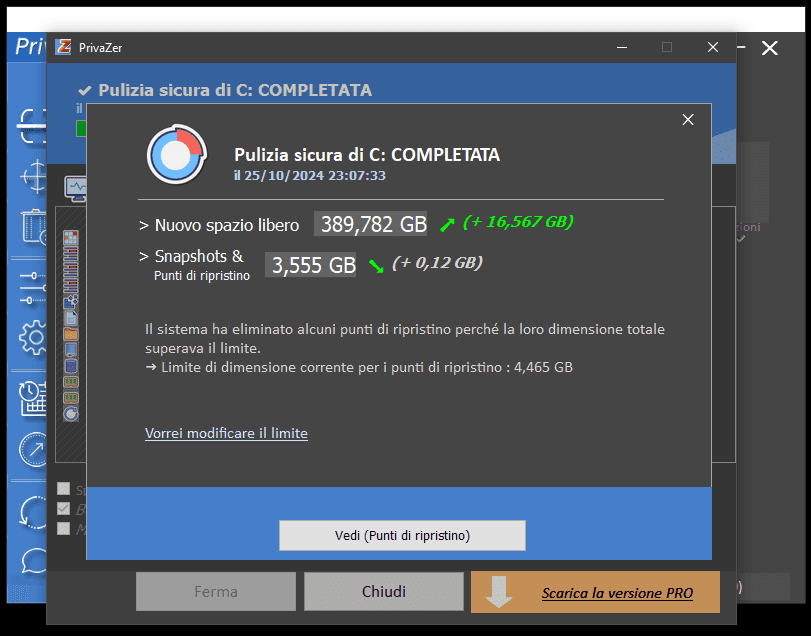The width and height of the screenshot is (811, 636).
Task: Click the monitor activity icon
Action: pos(76,188)
